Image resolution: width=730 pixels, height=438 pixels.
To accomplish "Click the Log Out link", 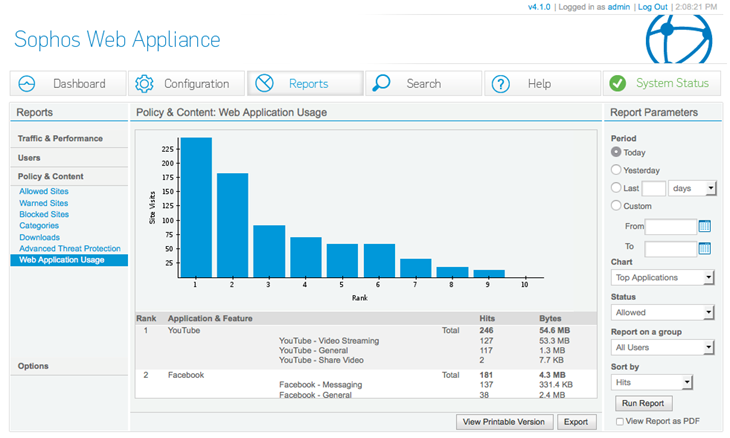I will 652,7.
